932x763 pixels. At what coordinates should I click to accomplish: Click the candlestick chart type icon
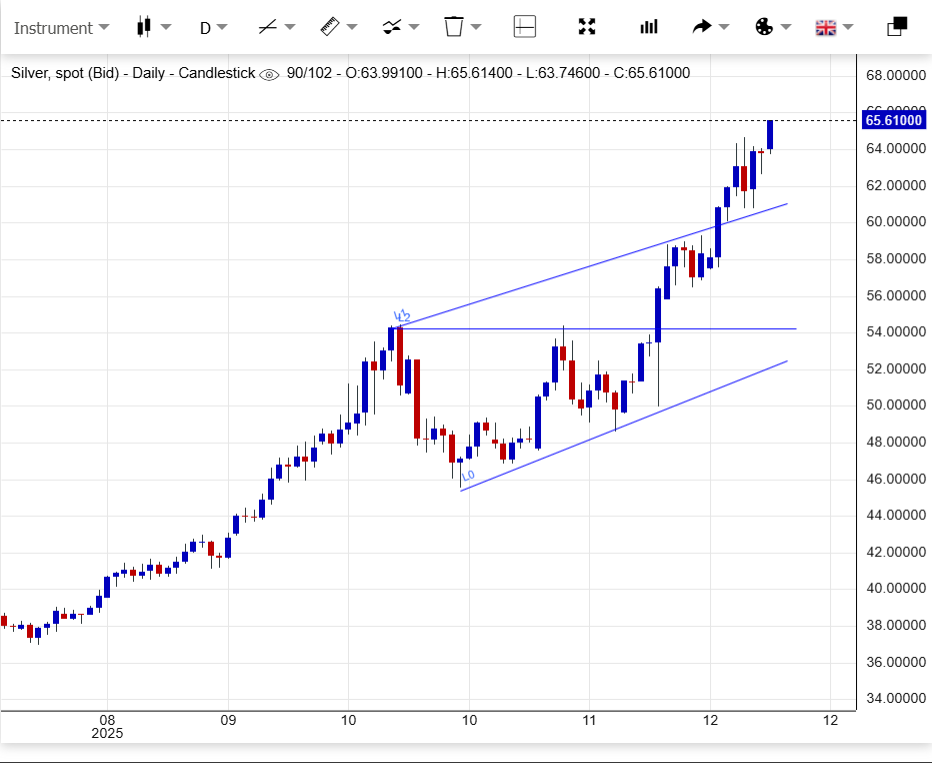pos(144,27)
